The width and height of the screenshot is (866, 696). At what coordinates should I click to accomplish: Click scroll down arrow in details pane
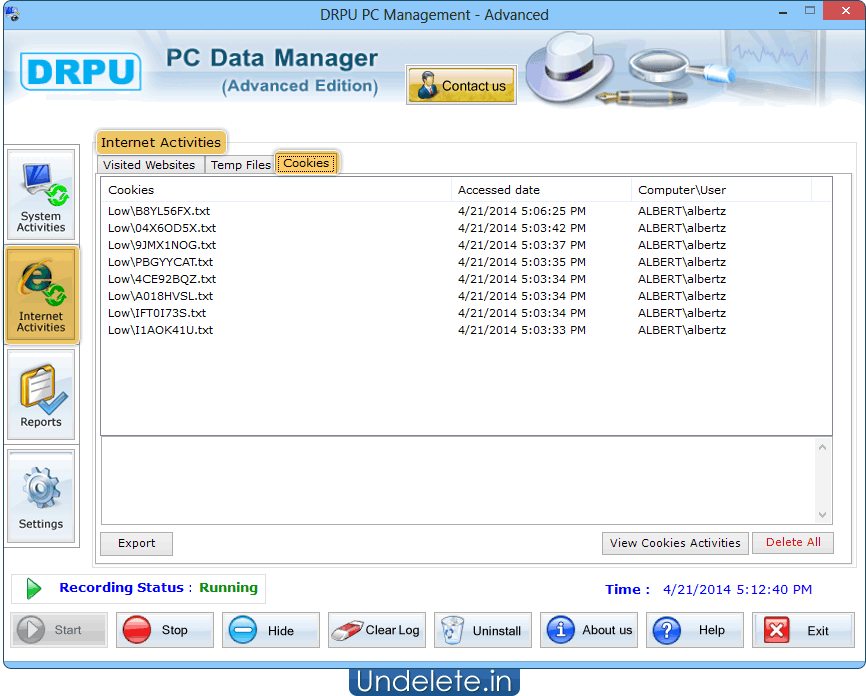click(x=822, y=514)
